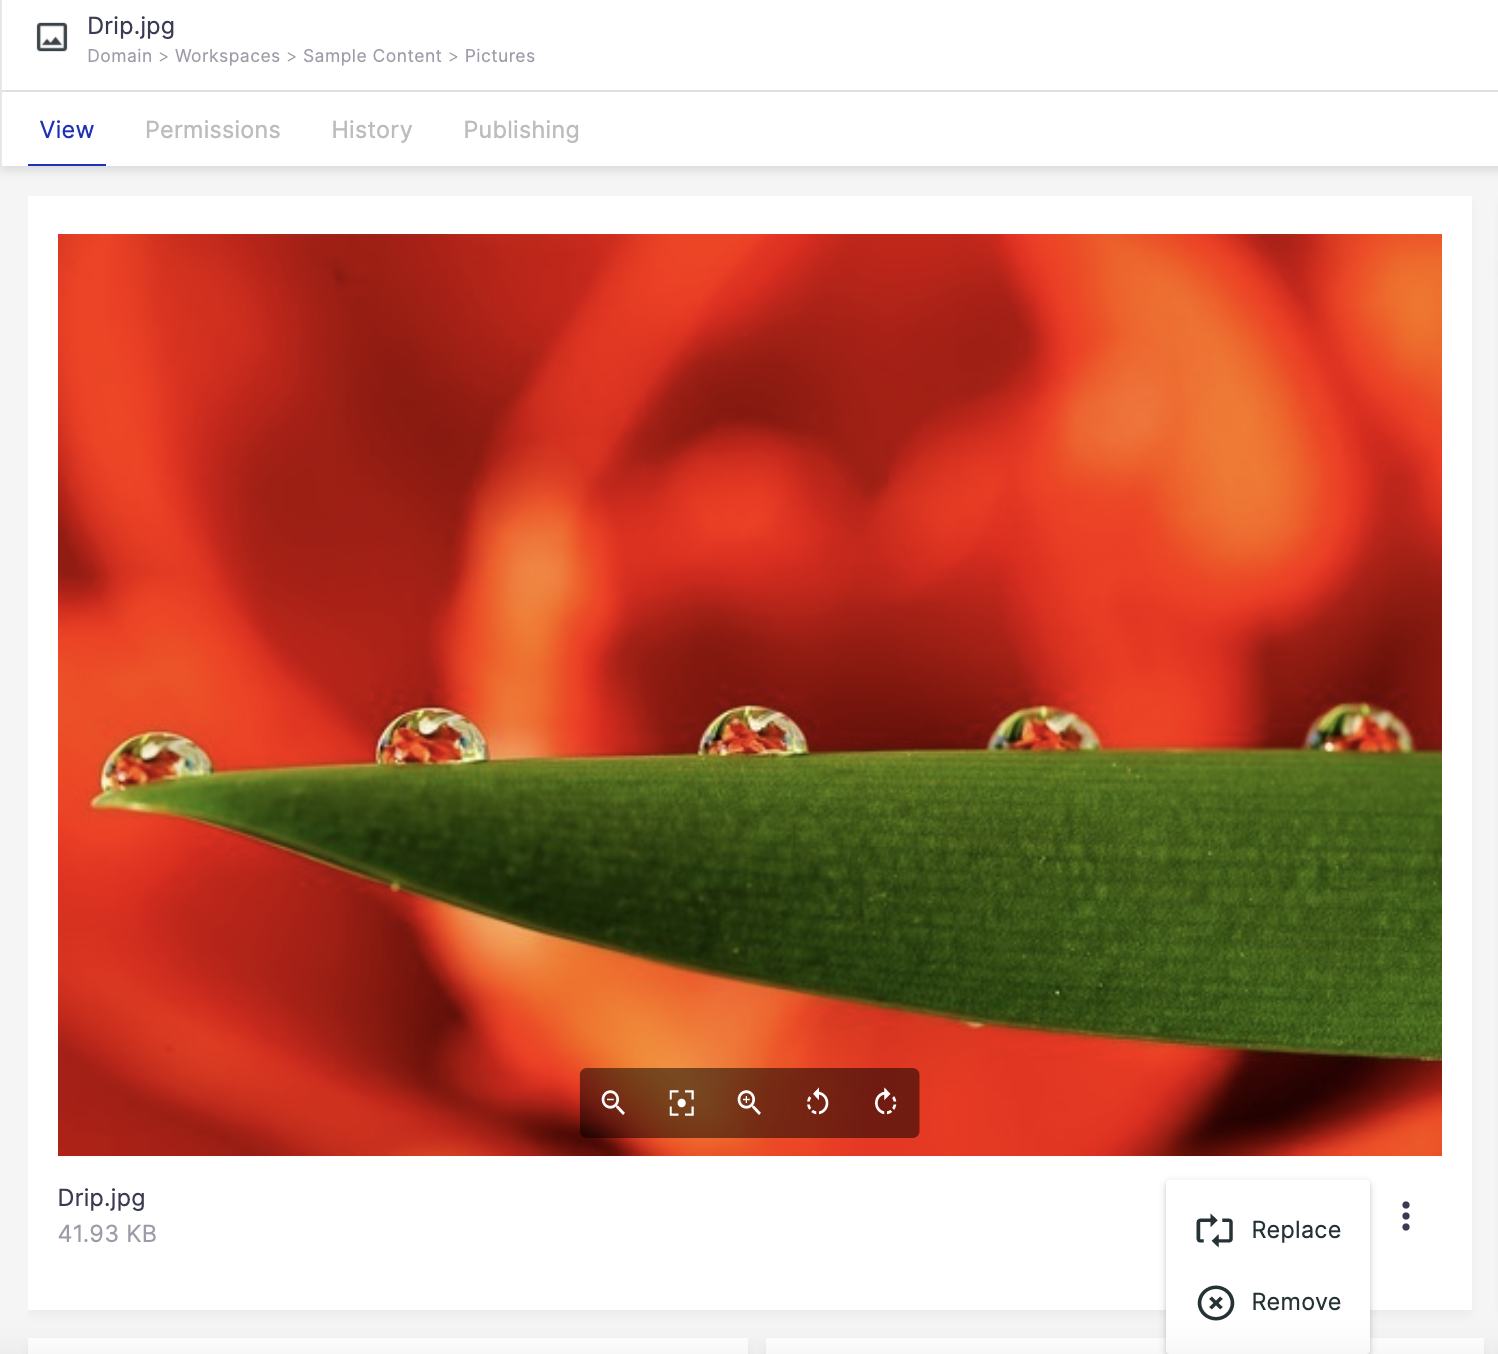The image size is (1498, 1354).
Task: Choose Remove from the popup menu
Action: coord(1268,1302)
